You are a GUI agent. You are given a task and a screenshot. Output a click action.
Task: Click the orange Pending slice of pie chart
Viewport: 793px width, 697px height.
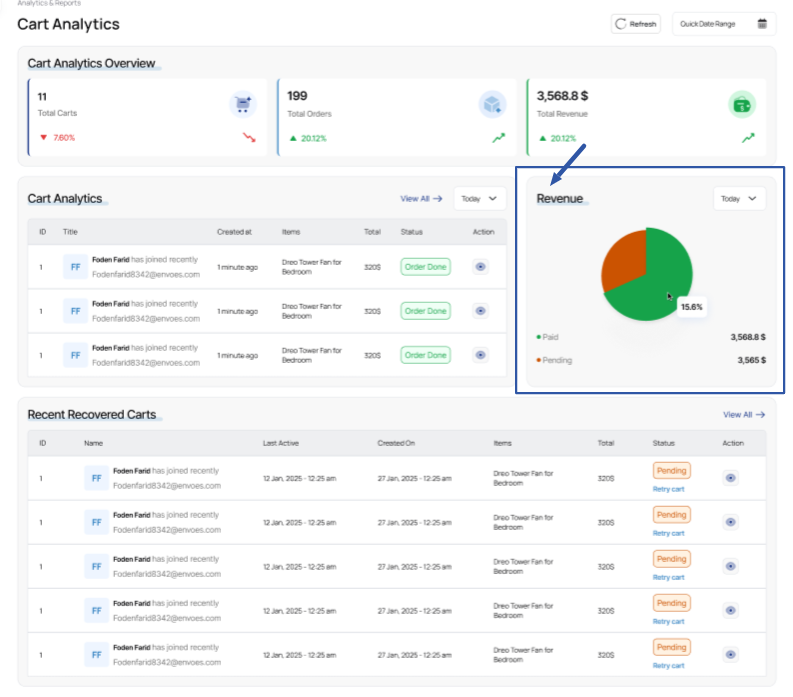622,265
